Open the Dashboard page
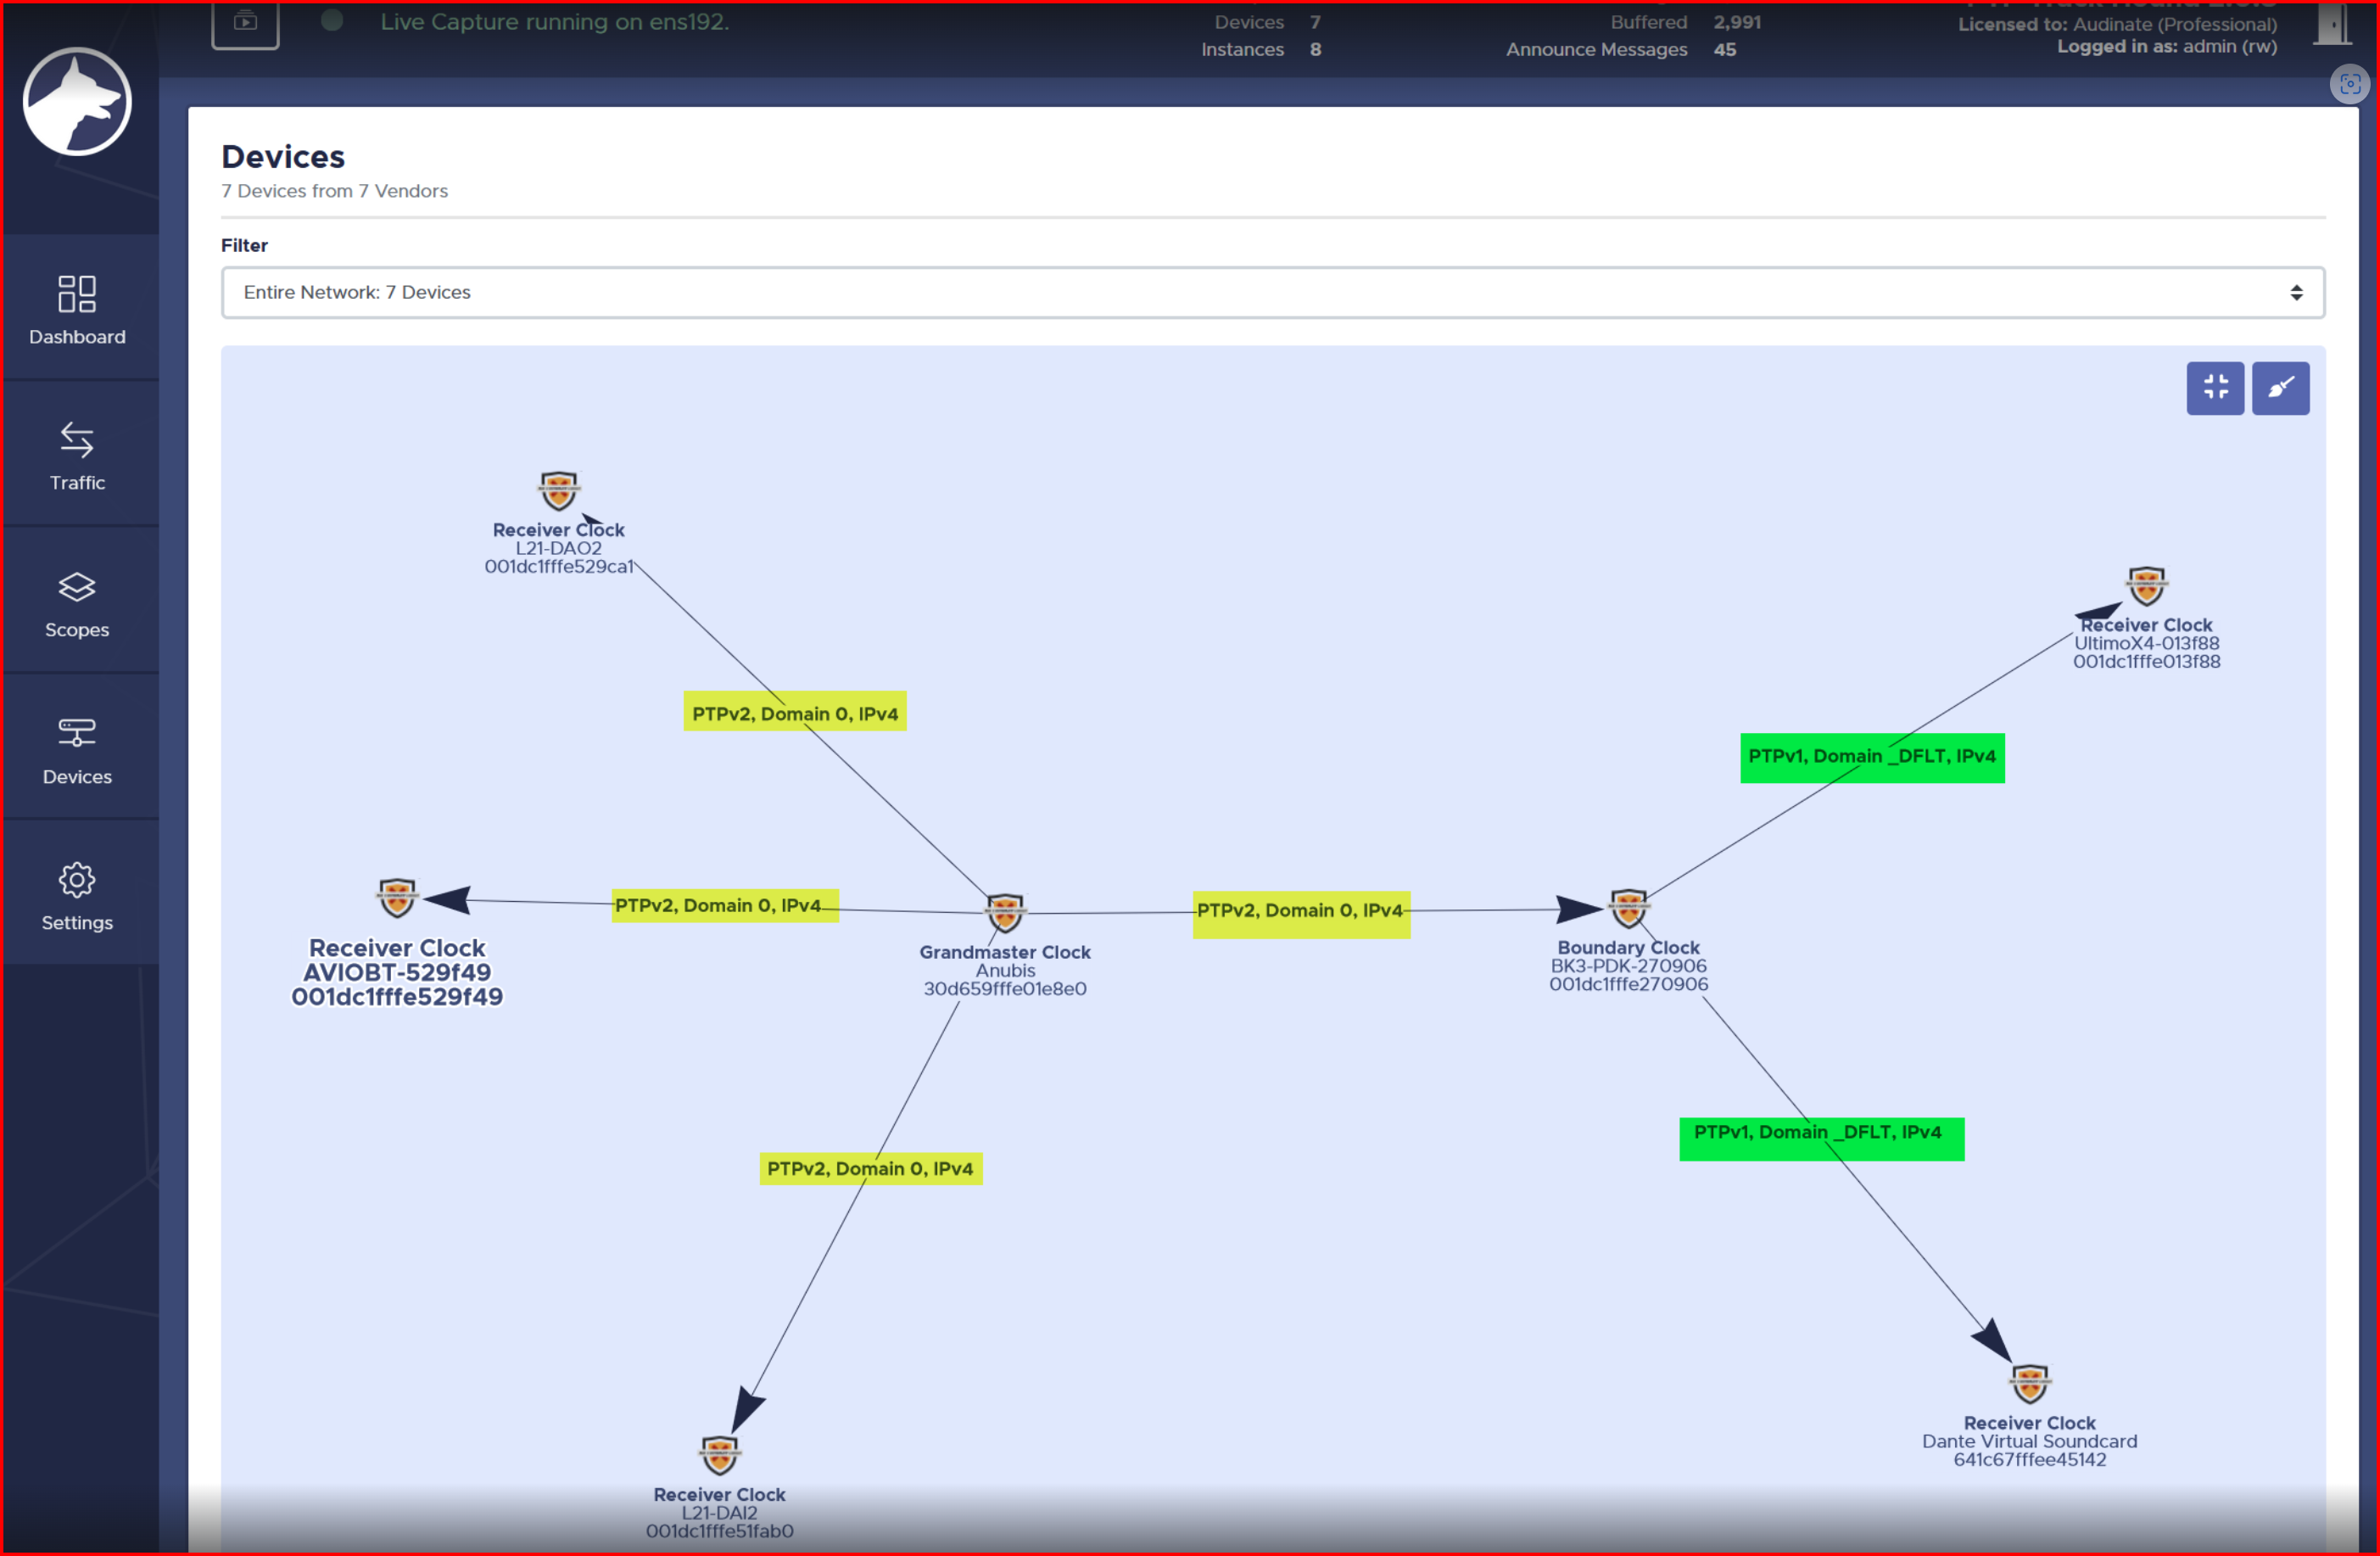 click(78, 308)
